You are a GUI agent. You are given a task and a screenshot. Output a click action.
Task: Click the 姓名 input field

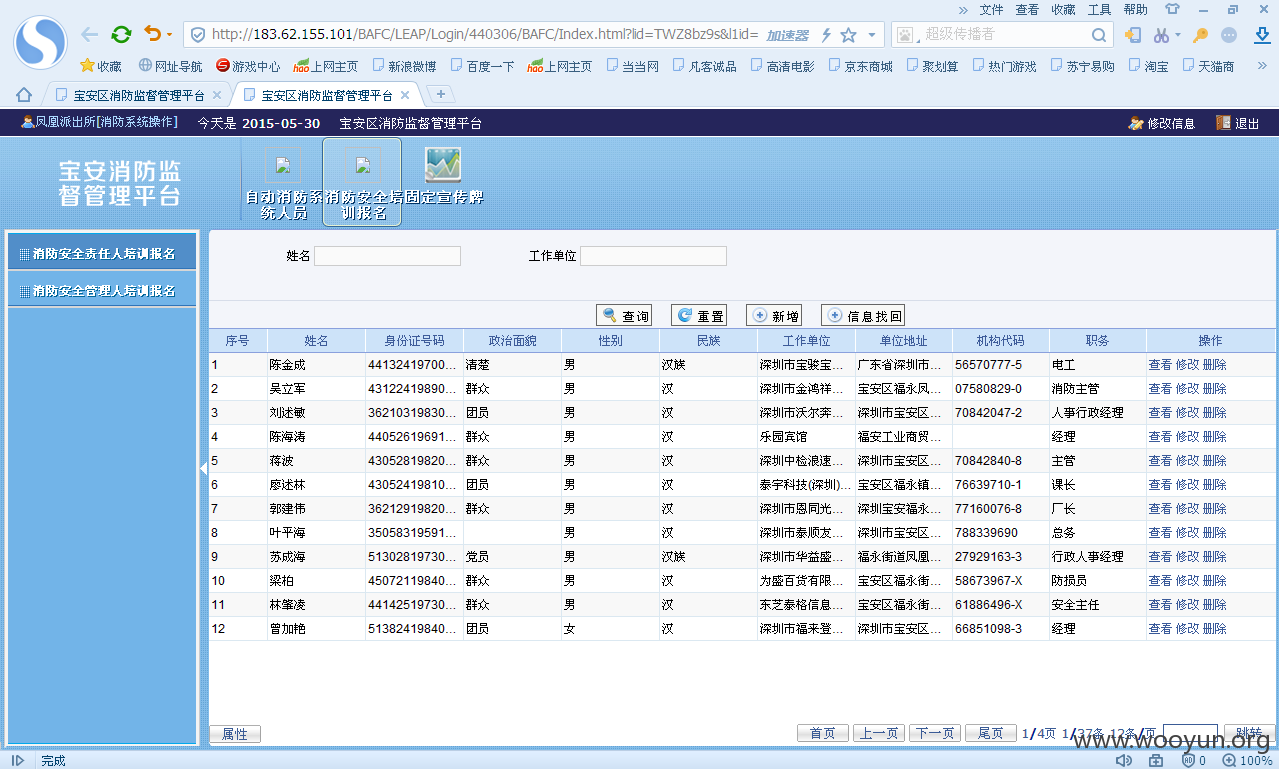pos(387,256)
